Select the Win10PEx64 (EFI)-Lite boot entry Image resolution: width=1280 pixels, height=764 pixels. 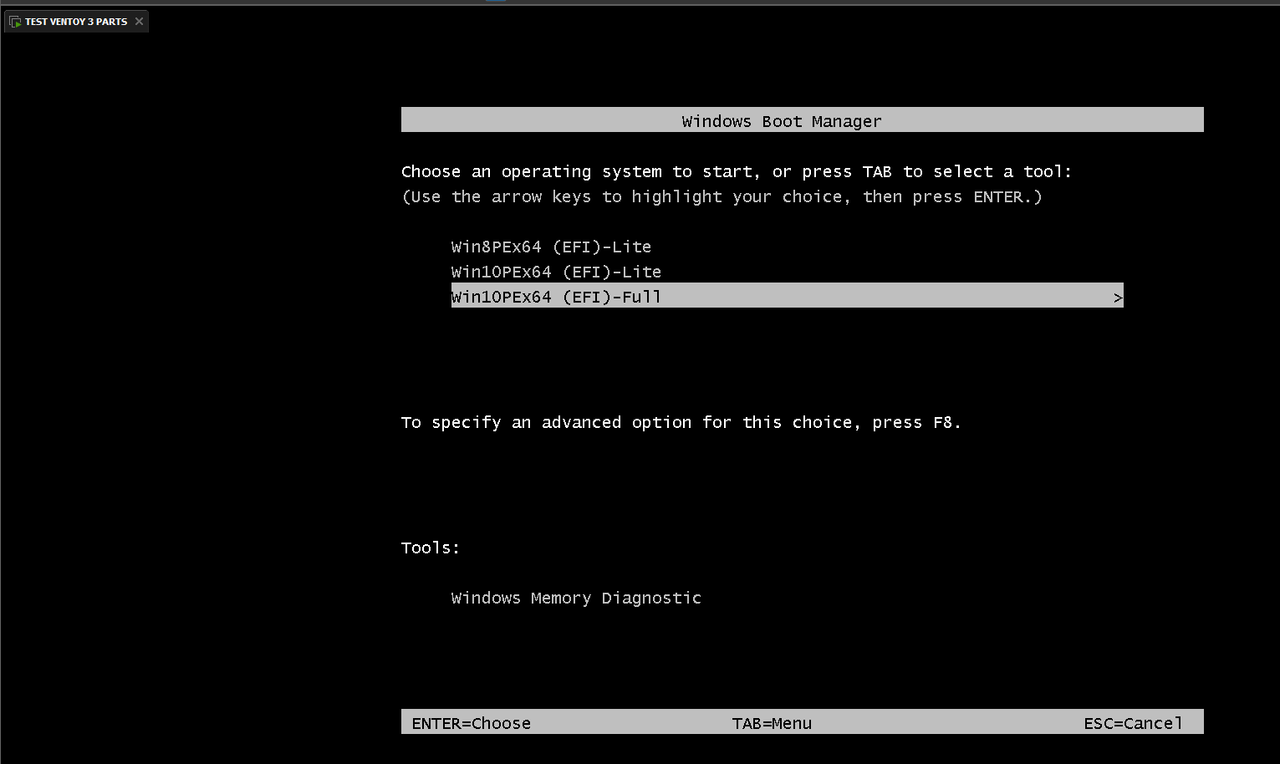(x=556, y=272)
